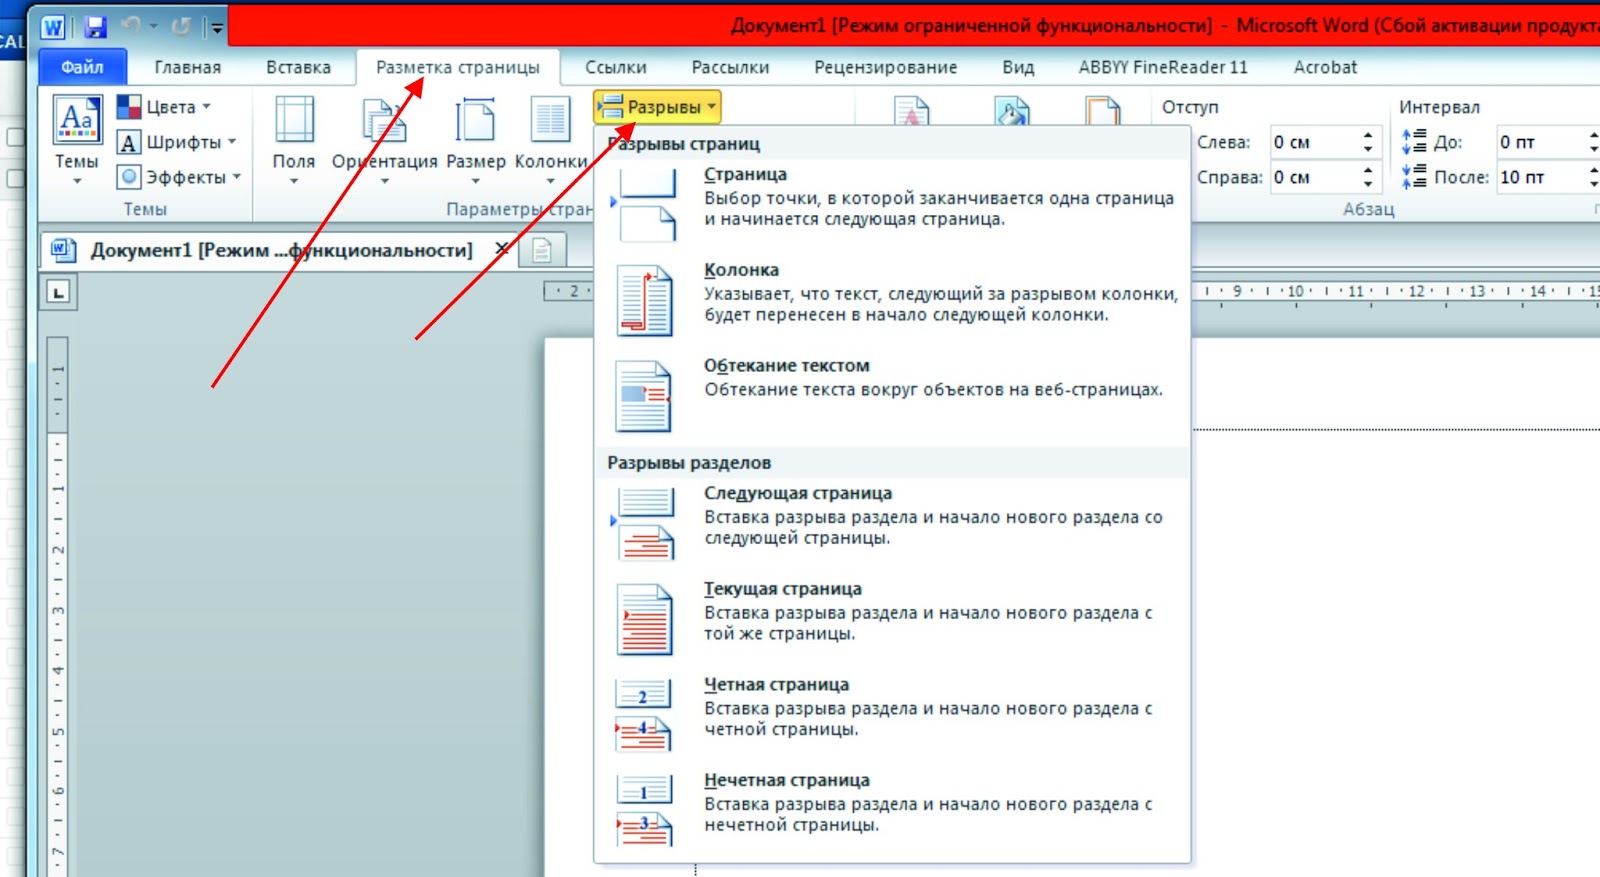This screenshot has width=1600, height=877.
Task: Open the Customize Quick Access Toolbar dropdown
Action: click(216, 28)
